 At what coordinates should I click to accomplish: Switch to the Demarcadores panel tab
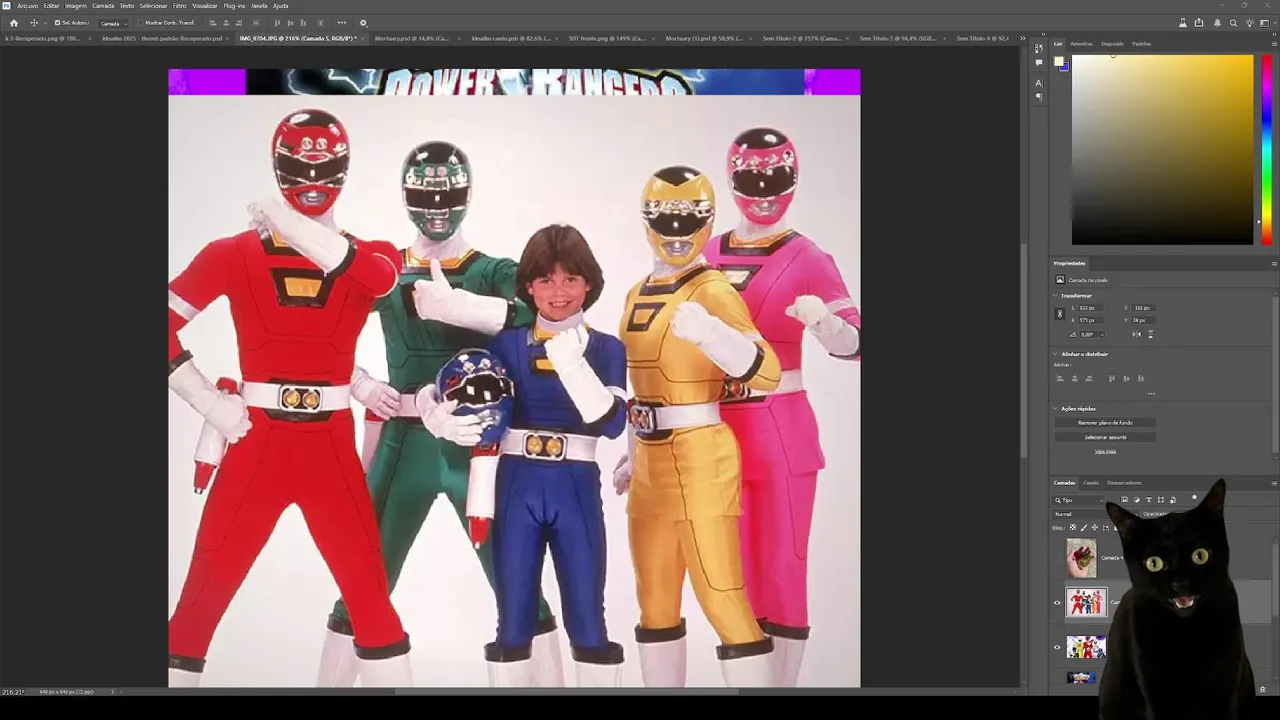tap(1124, 483)
